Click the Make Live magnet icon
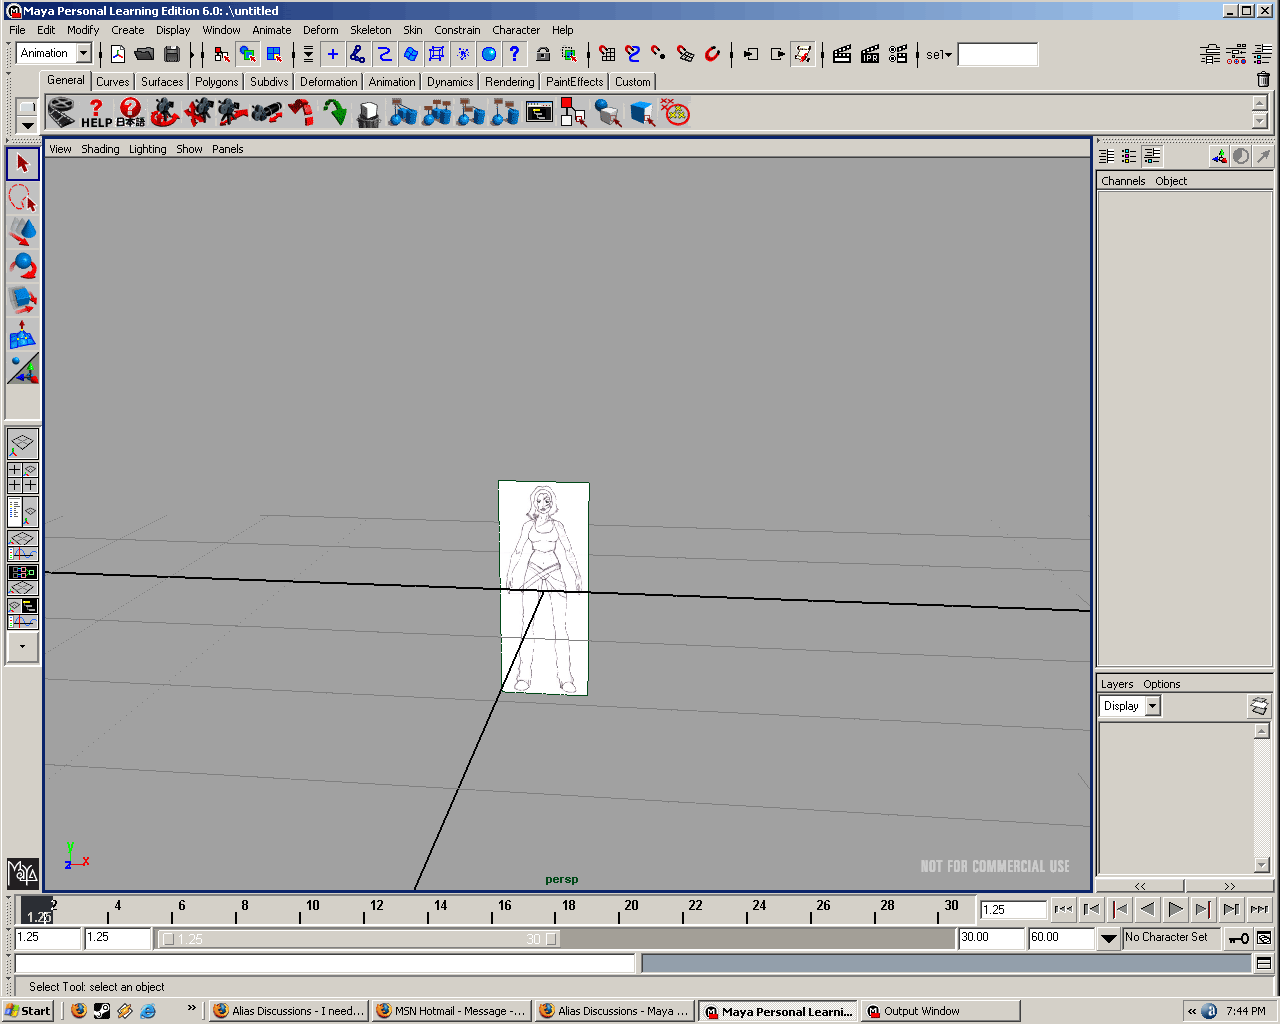The height and width of the screenshot is (1024, 1280). pyautogui.click(x=712, y=54)
